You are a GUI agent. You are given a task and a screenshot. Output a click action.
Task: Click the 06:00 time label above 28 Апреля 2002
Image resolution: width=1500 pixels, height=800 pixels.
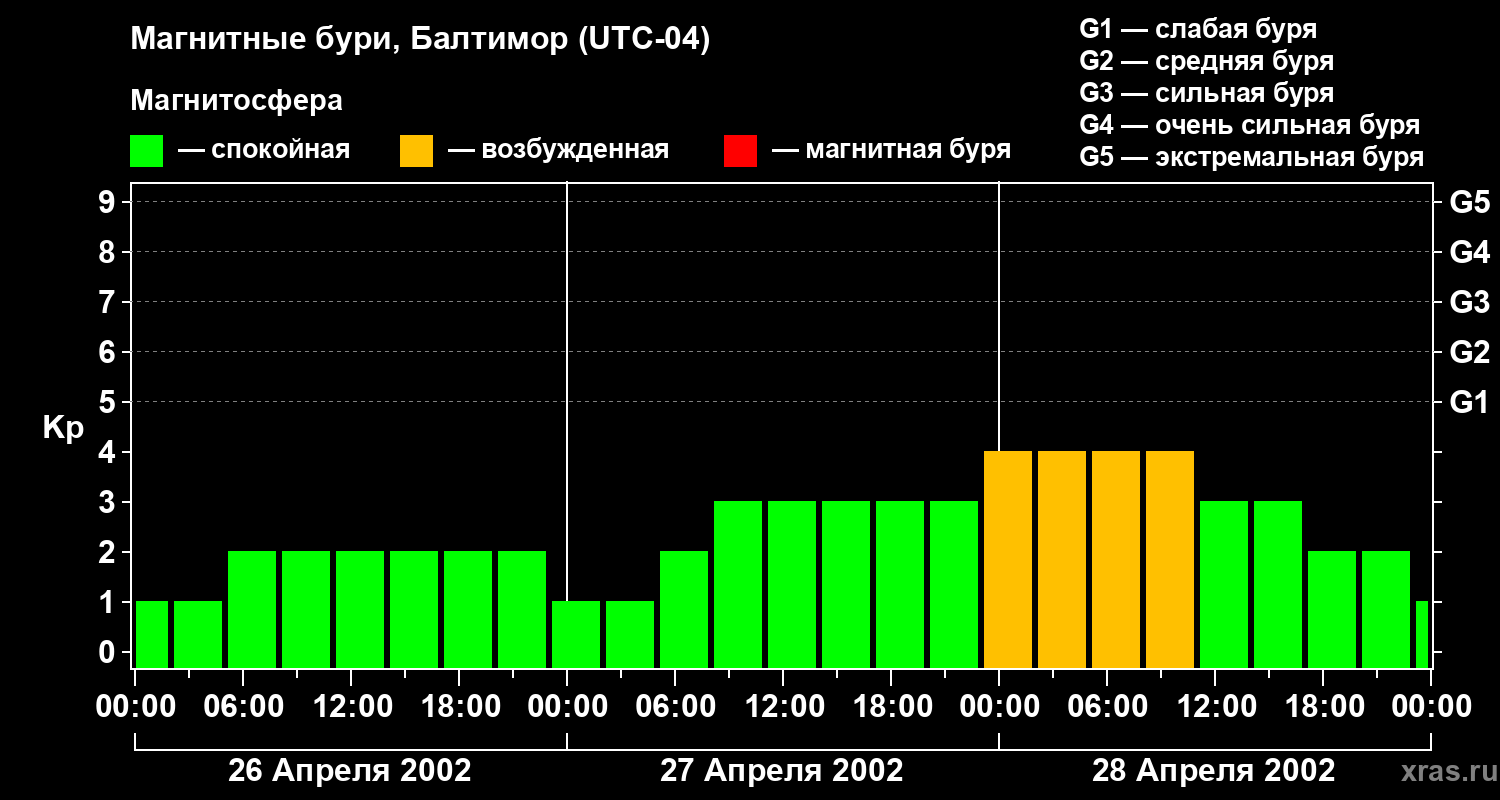click(x=1109, y=707)
